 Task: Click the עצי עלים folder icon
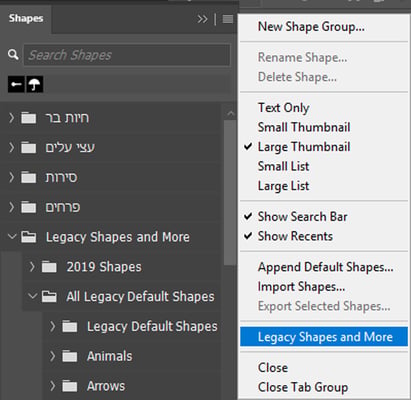(29, 147)
